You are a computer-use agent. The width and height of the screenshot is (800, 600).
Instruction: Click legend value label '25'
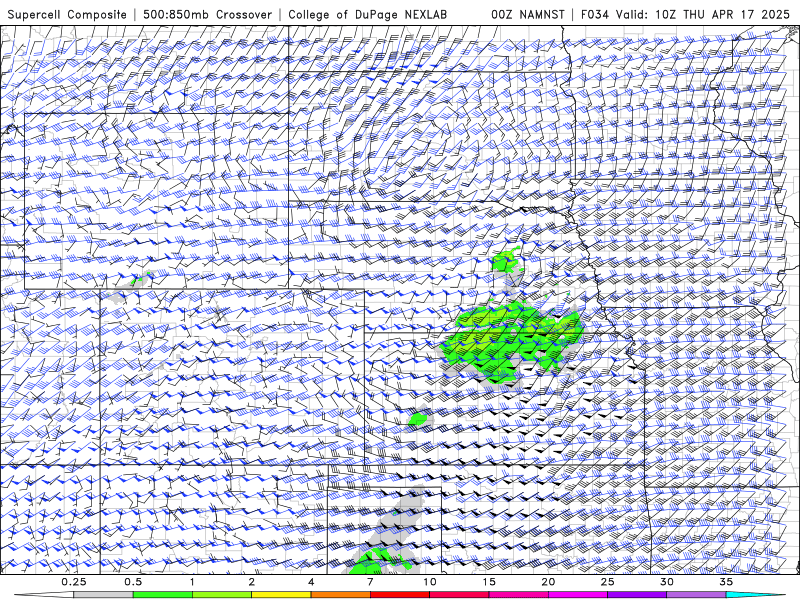tap(608, 582)
